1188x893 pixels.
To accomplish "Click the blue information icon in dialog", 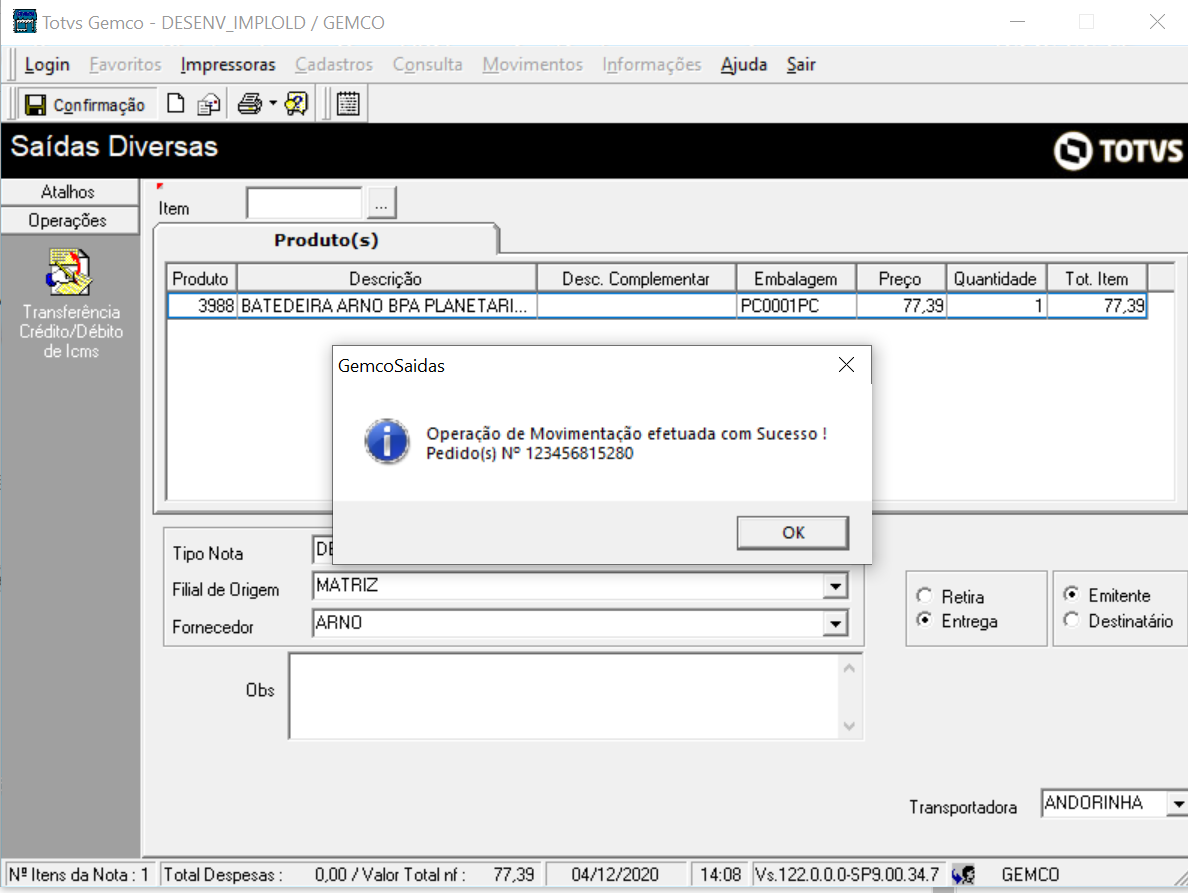I will (x=386, y=441).
